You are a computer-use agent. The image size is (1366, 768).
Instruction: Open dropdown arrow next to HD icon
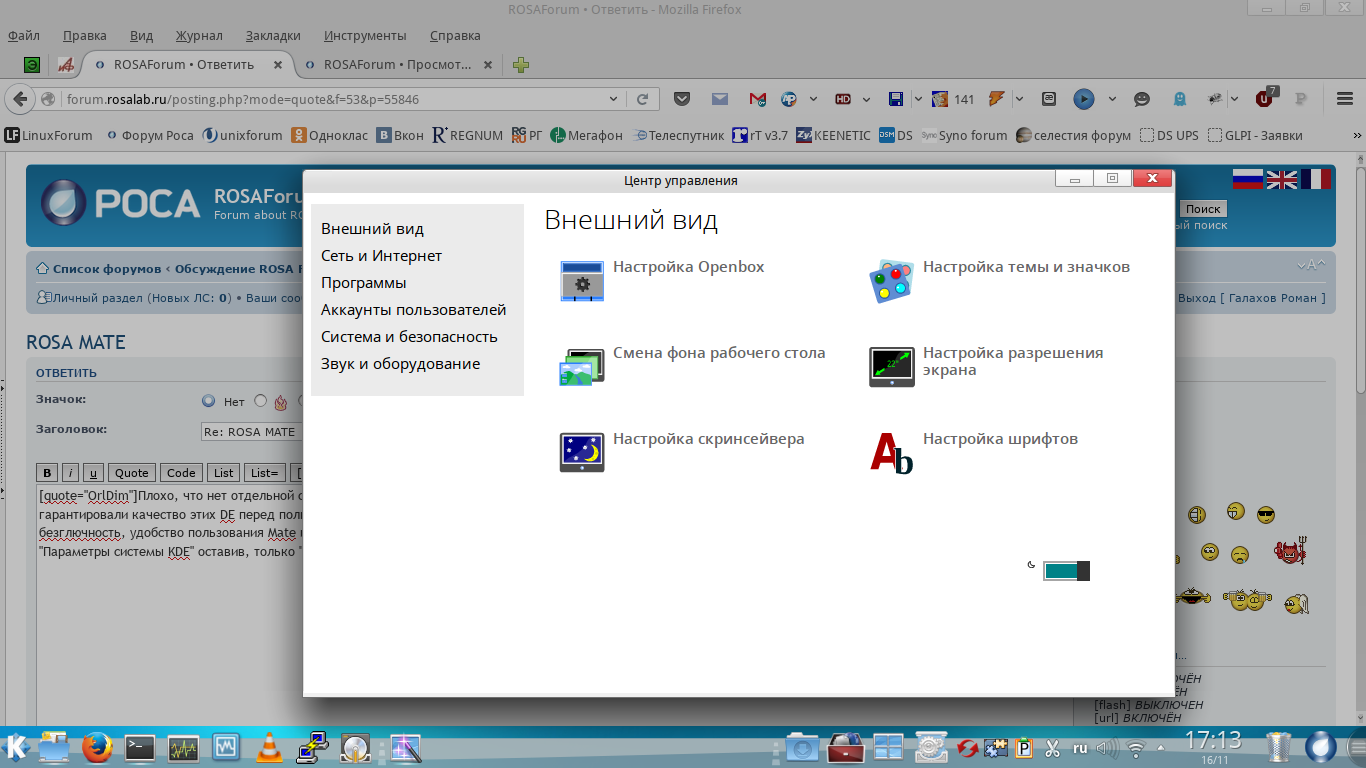(867, 99)
